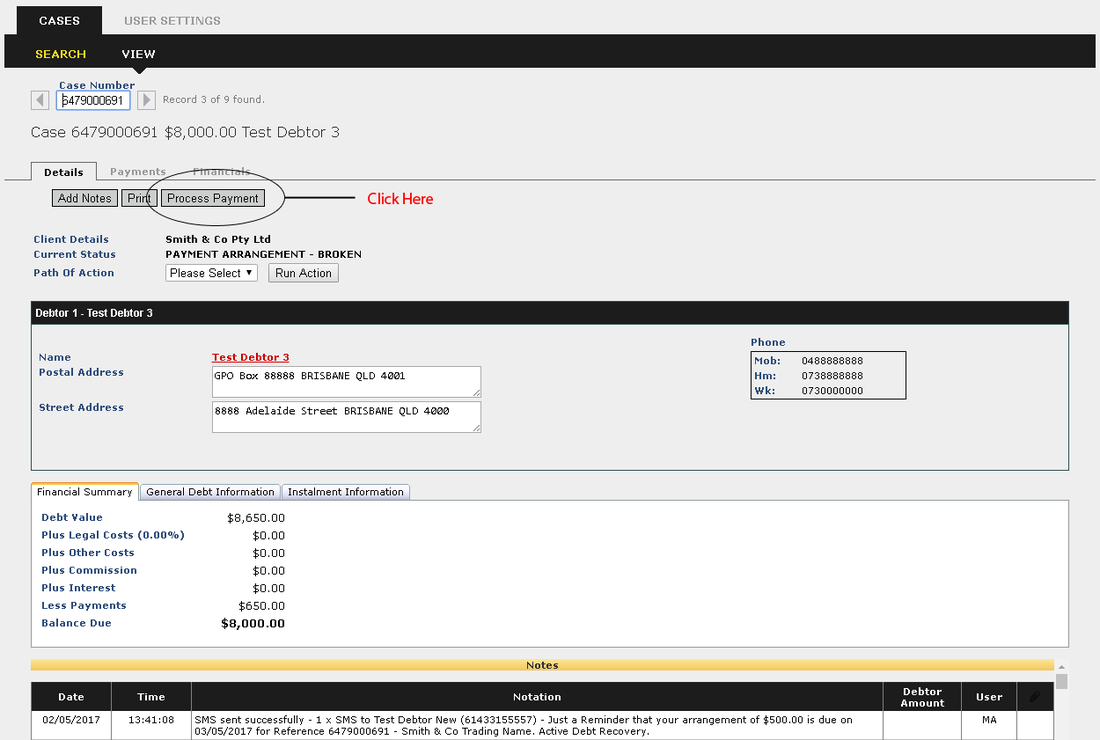Select the Instalment Information tab
This screenshot has width=1100, height=740.
coord(346,492)
